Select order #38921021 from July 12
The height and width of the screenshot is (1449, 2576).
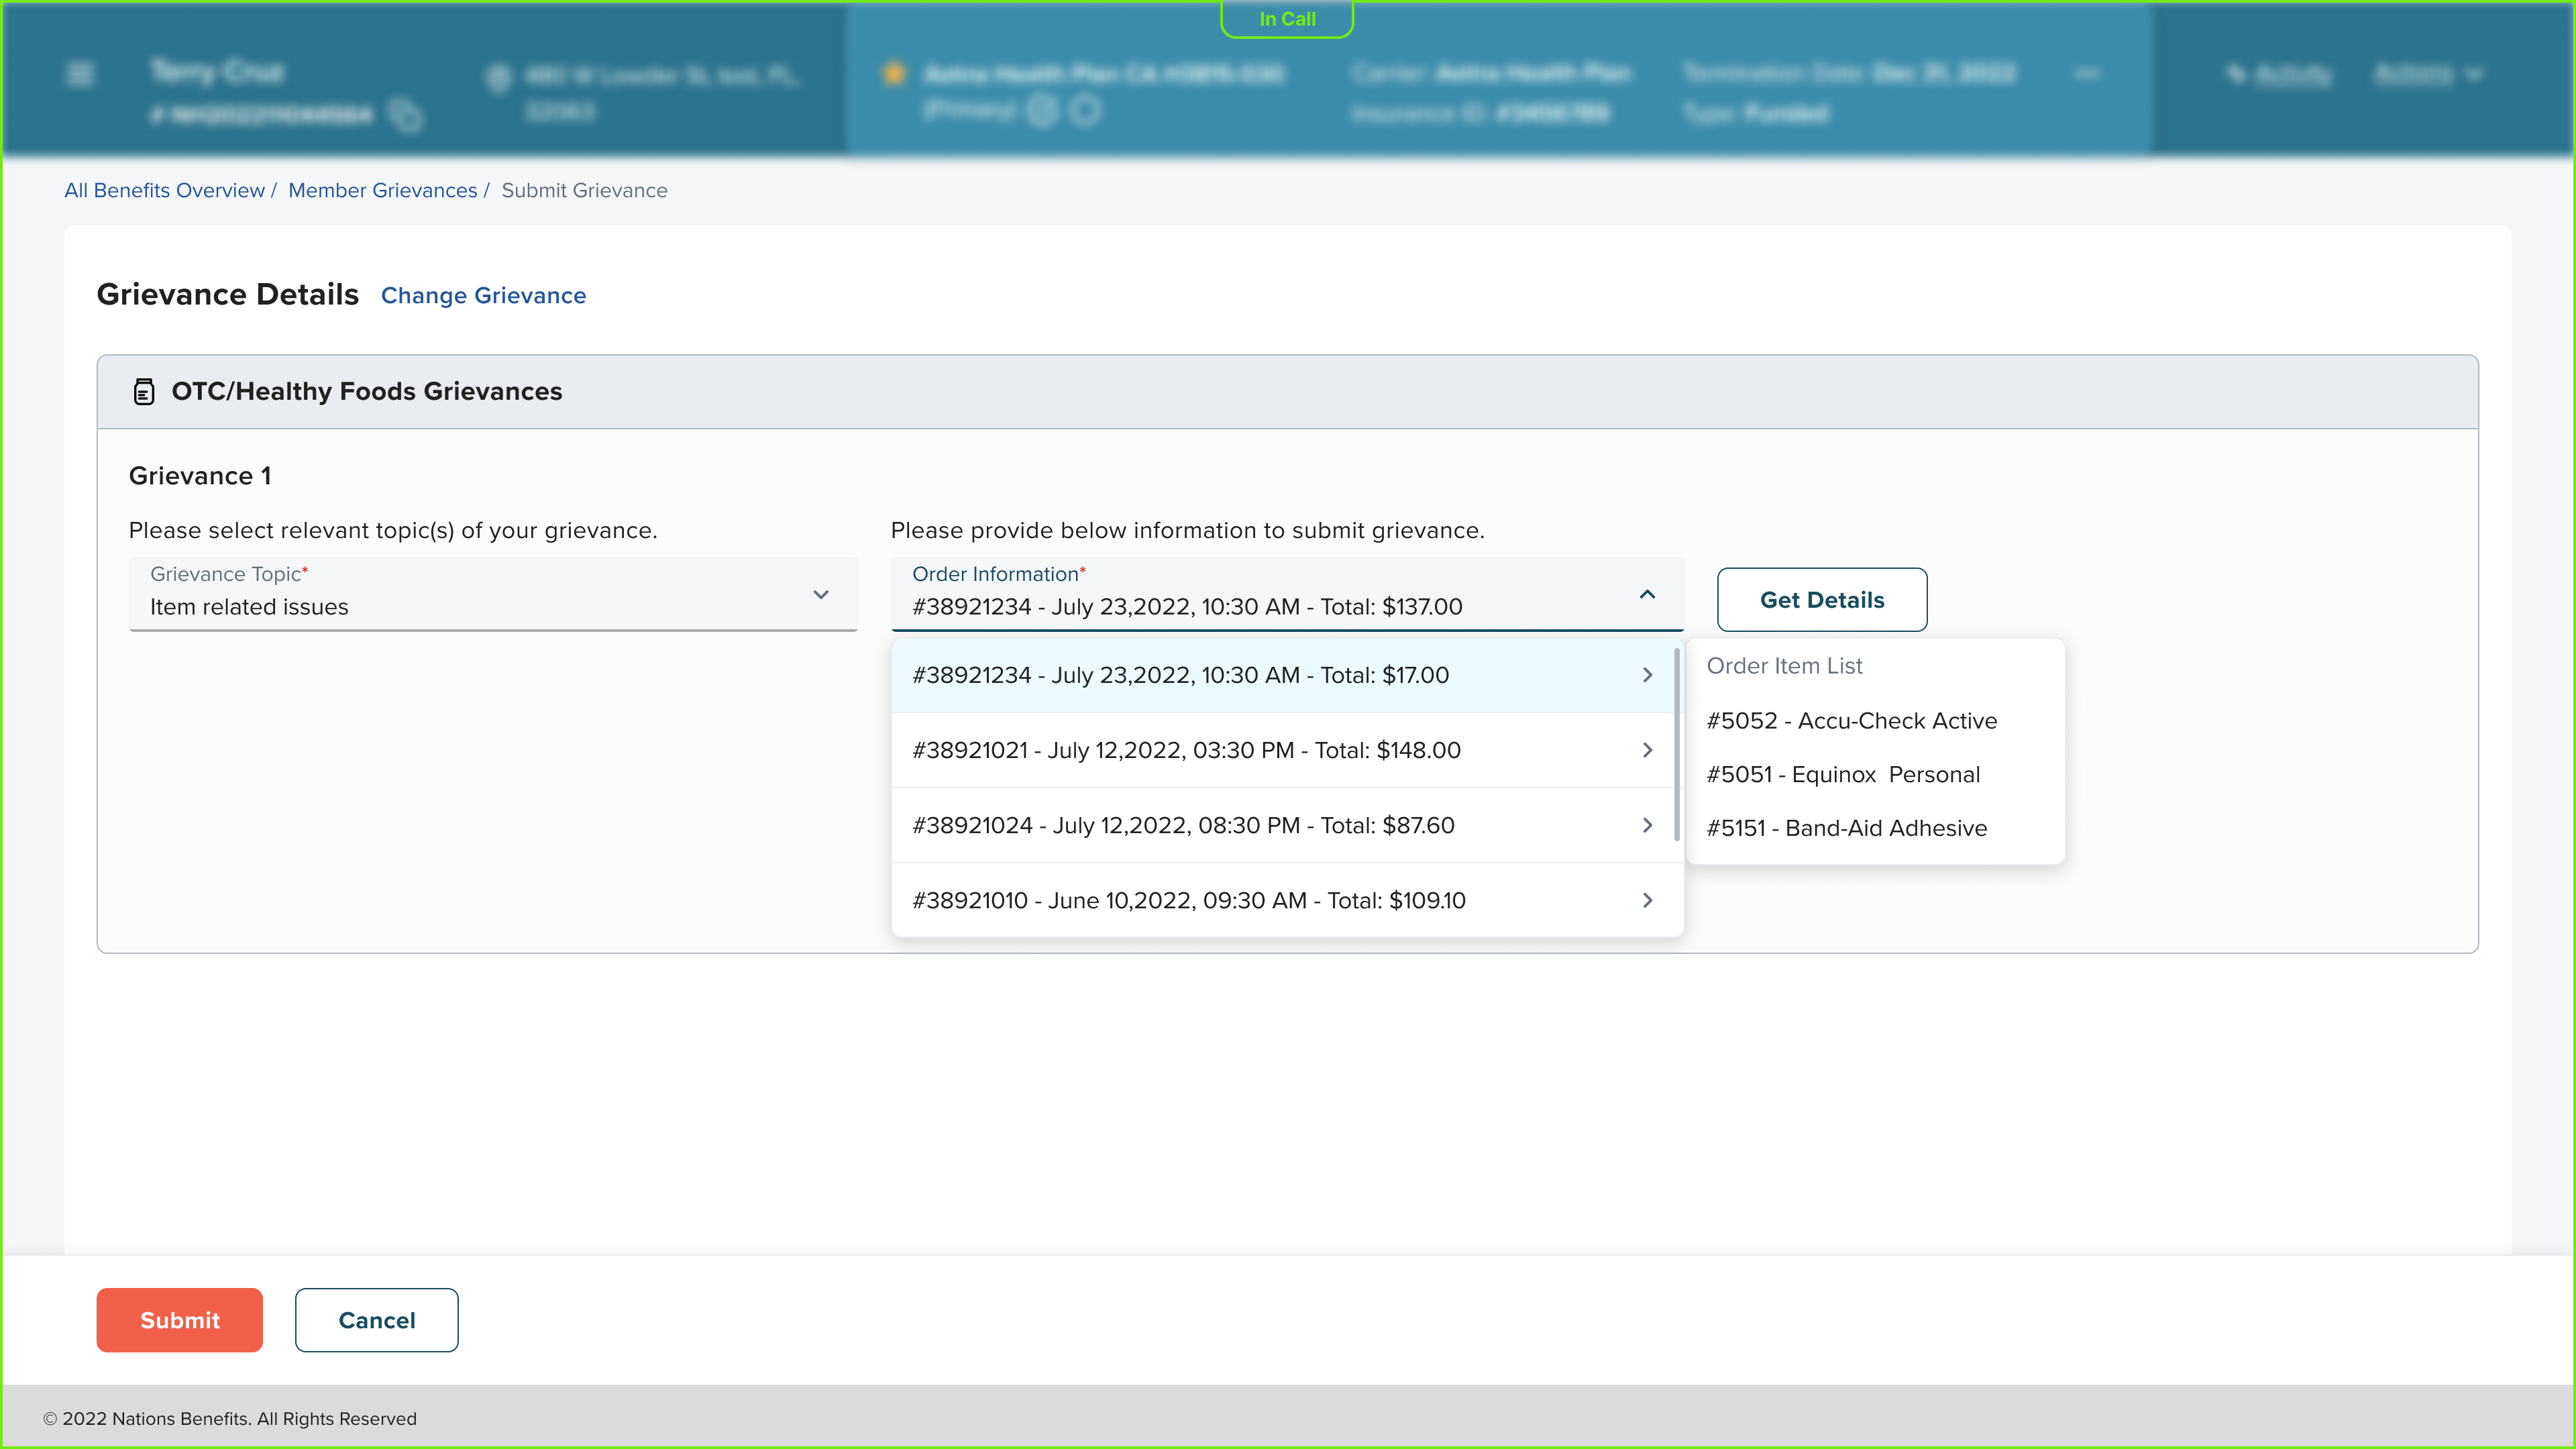pyautogui.click(x=1283, y=750)
